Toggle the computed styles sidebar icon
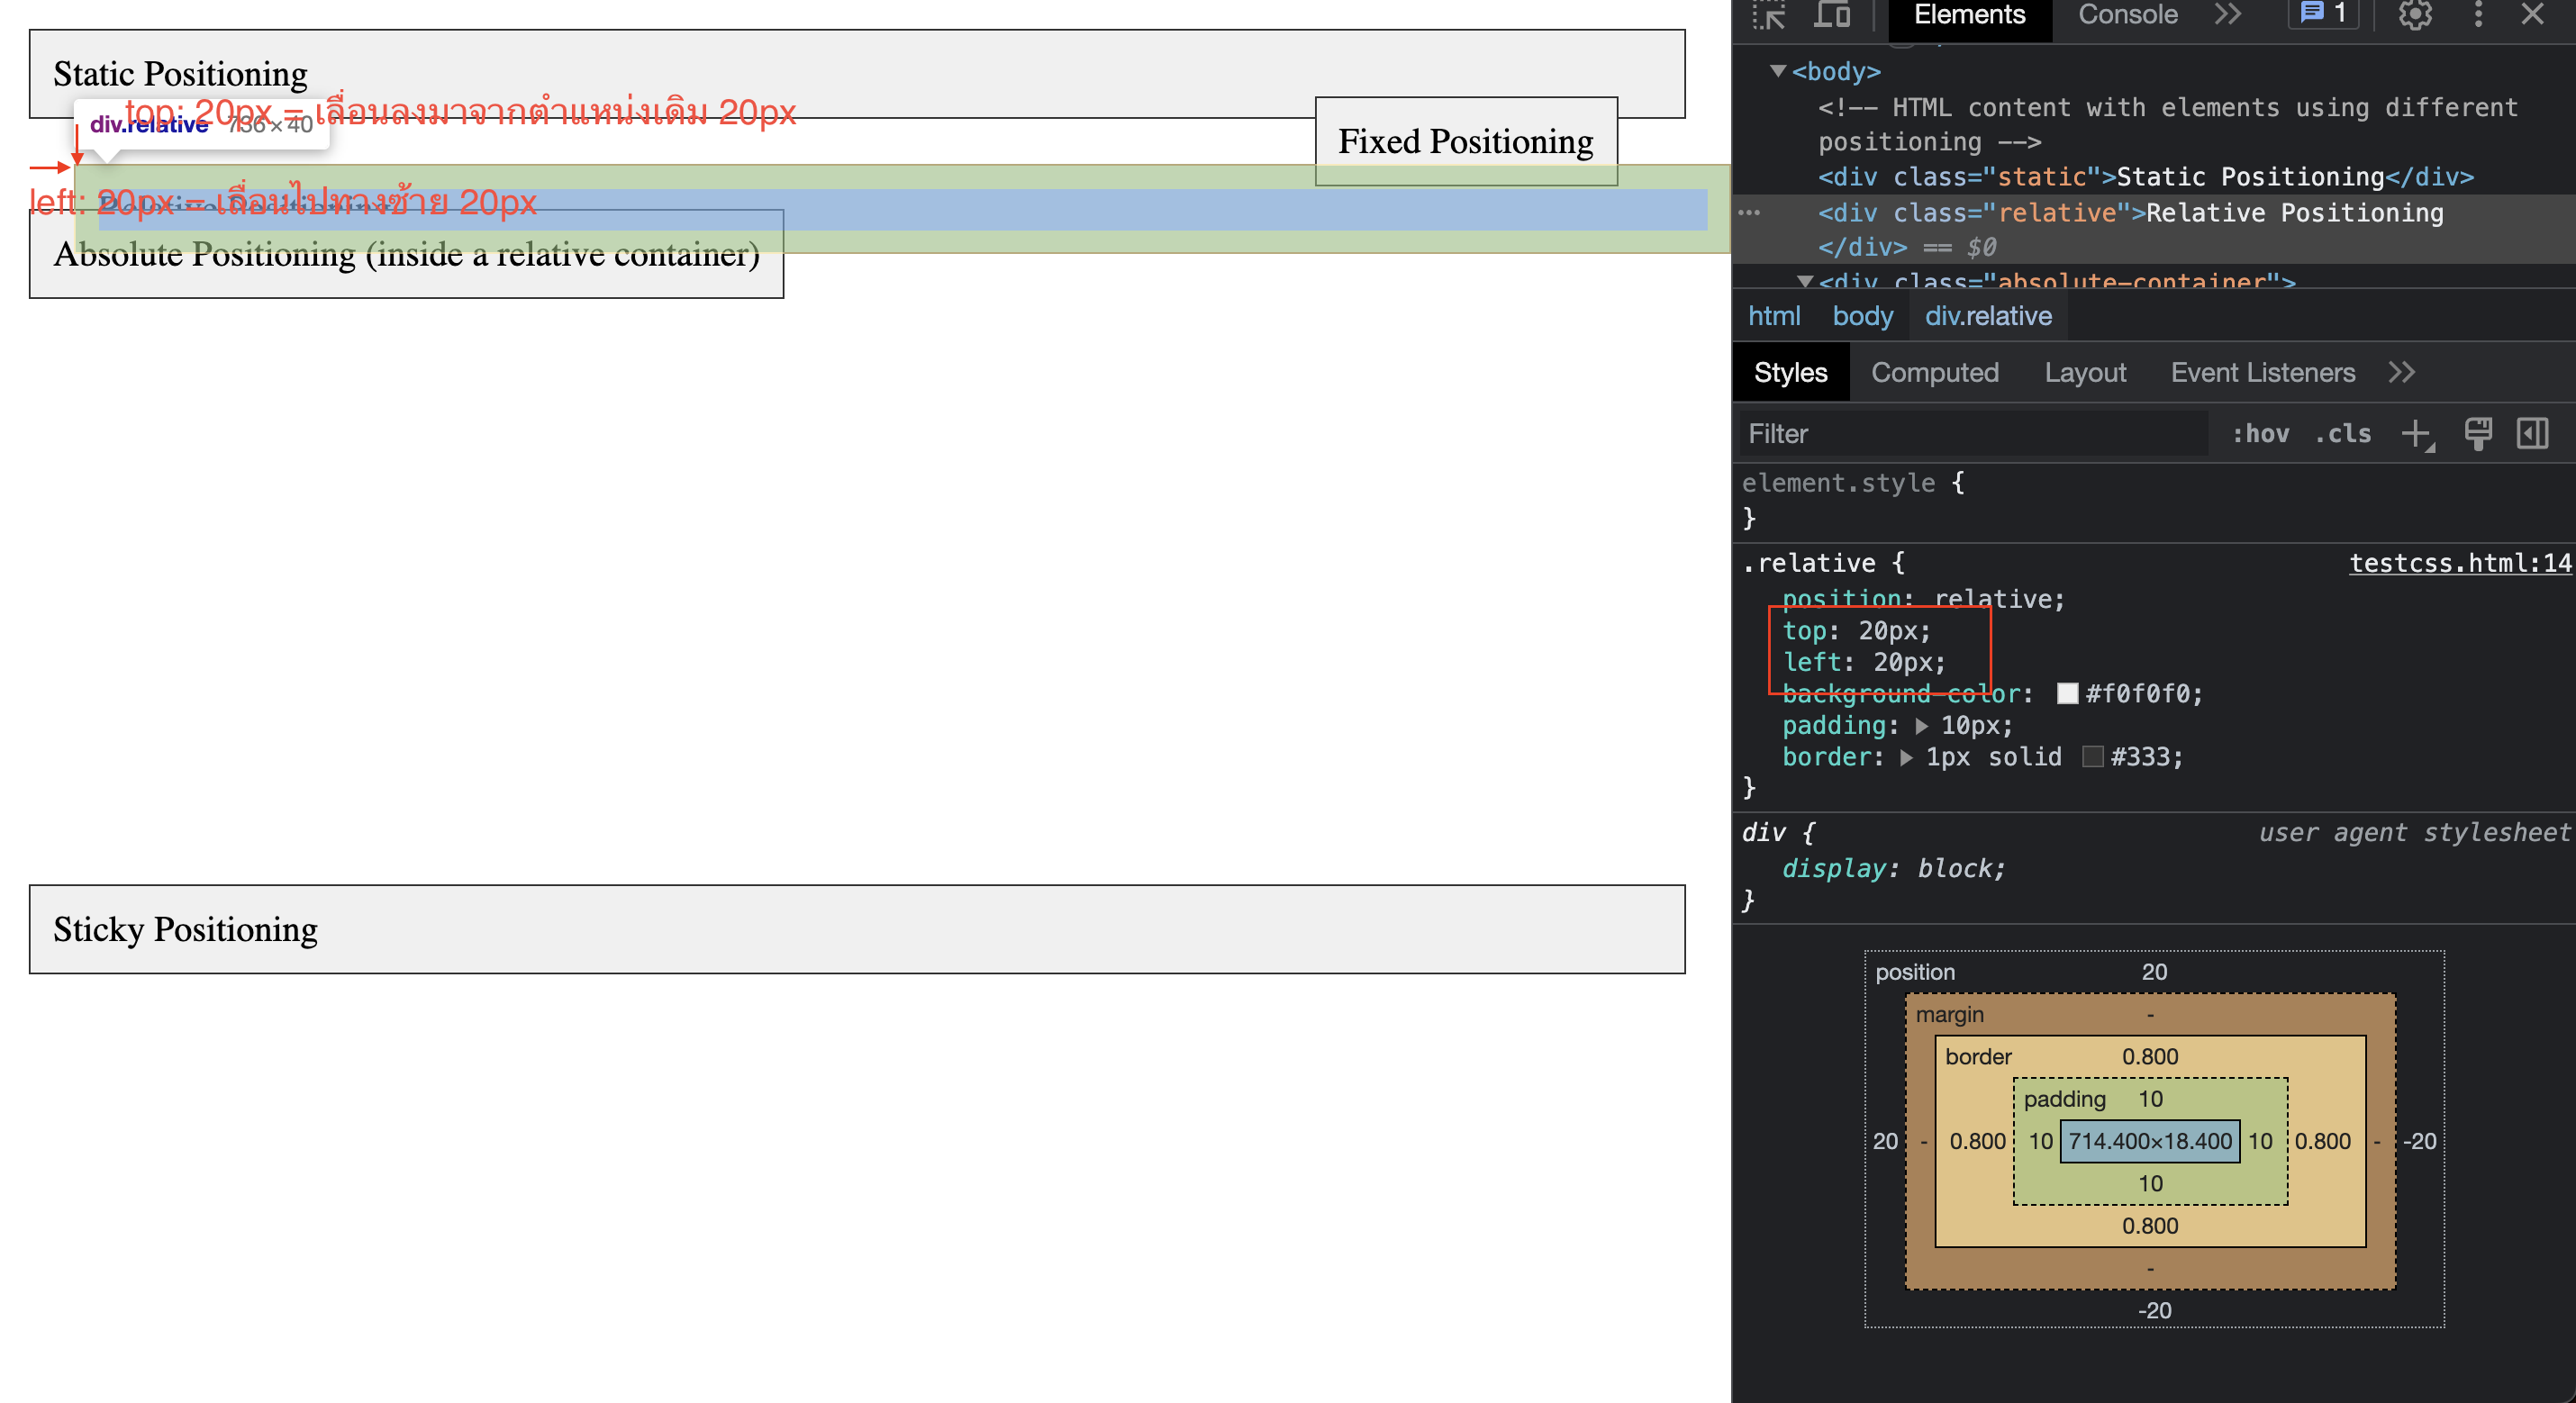This screenshot has width=2576, height=1403. coord(2532,434)
